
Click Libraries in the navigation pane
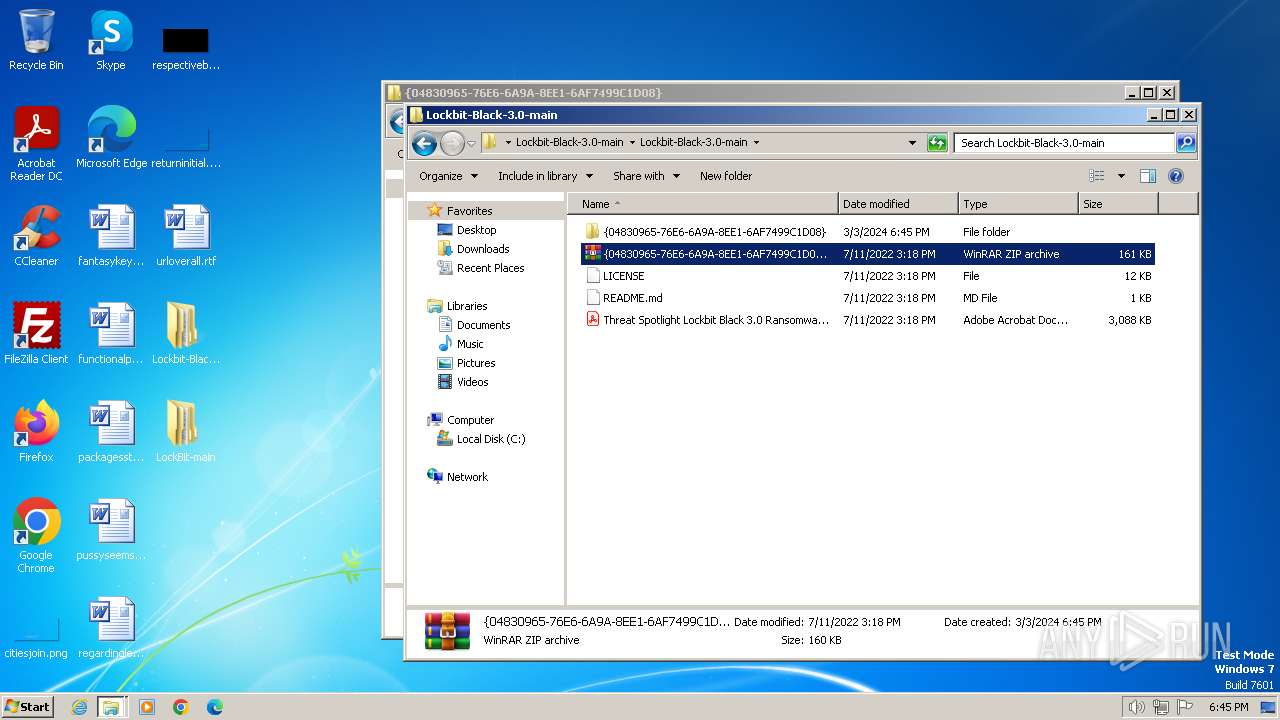pyautogui.click(x=467, y=306)
